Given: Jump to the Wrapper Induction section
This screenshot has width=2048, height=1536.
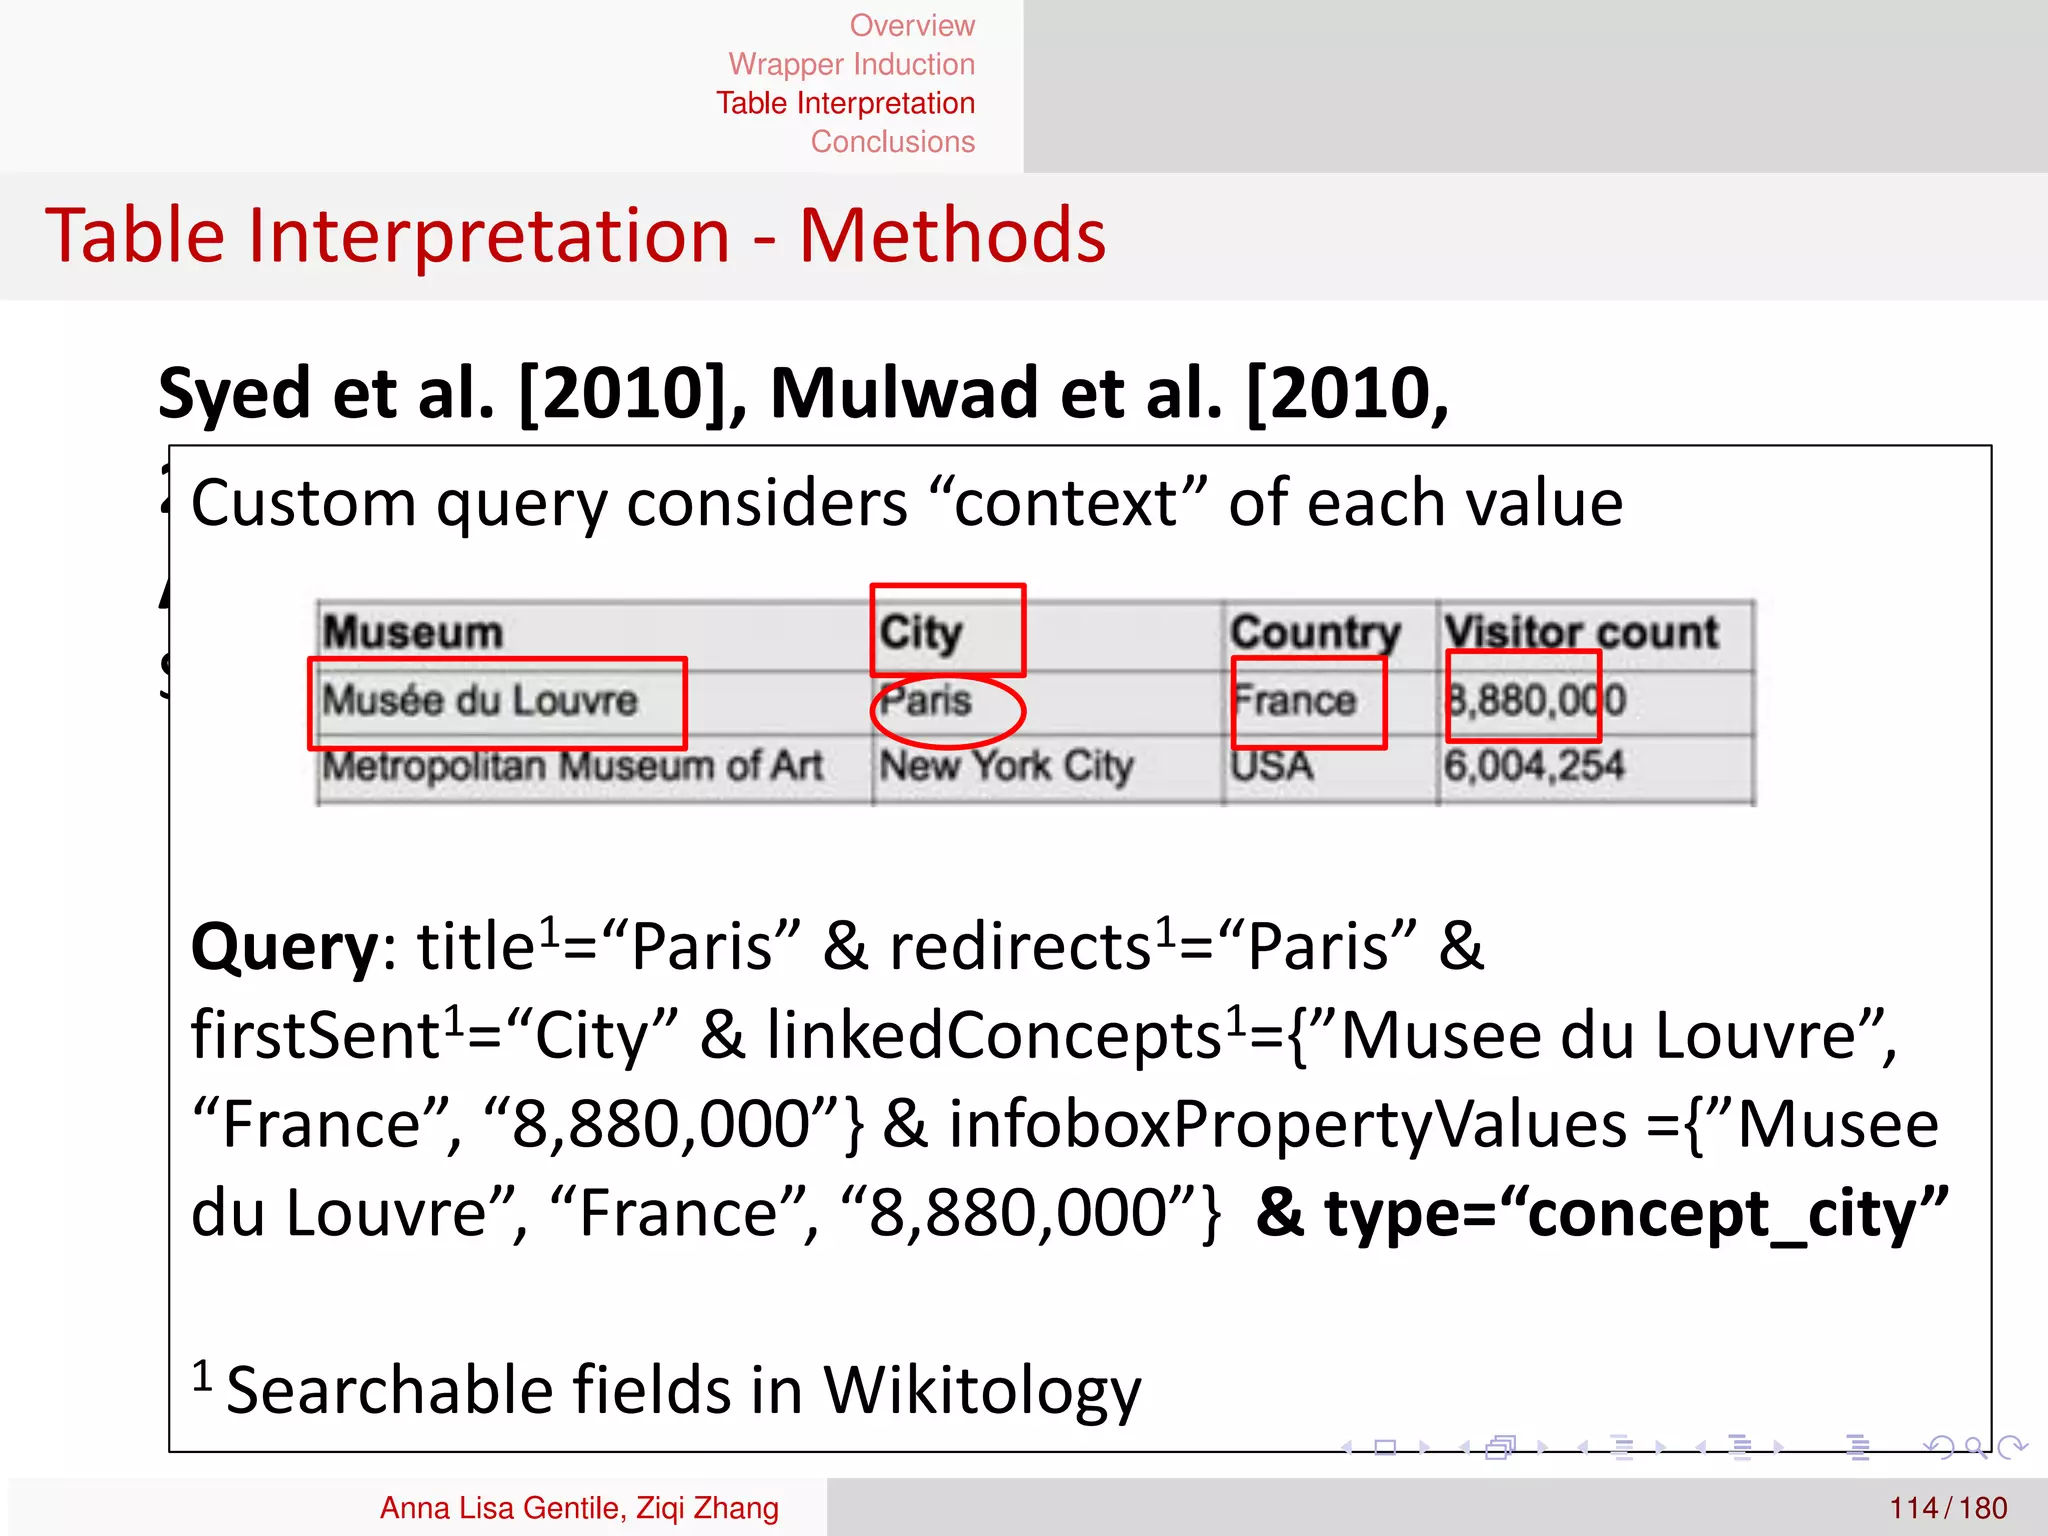Looking at the screenshot, I should (851, 64).
